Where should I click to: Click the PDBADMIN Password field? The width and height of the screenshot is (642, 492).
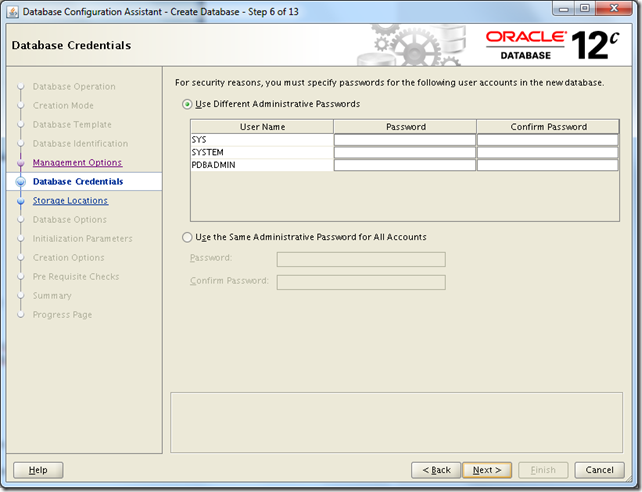(x=405, y=165)
